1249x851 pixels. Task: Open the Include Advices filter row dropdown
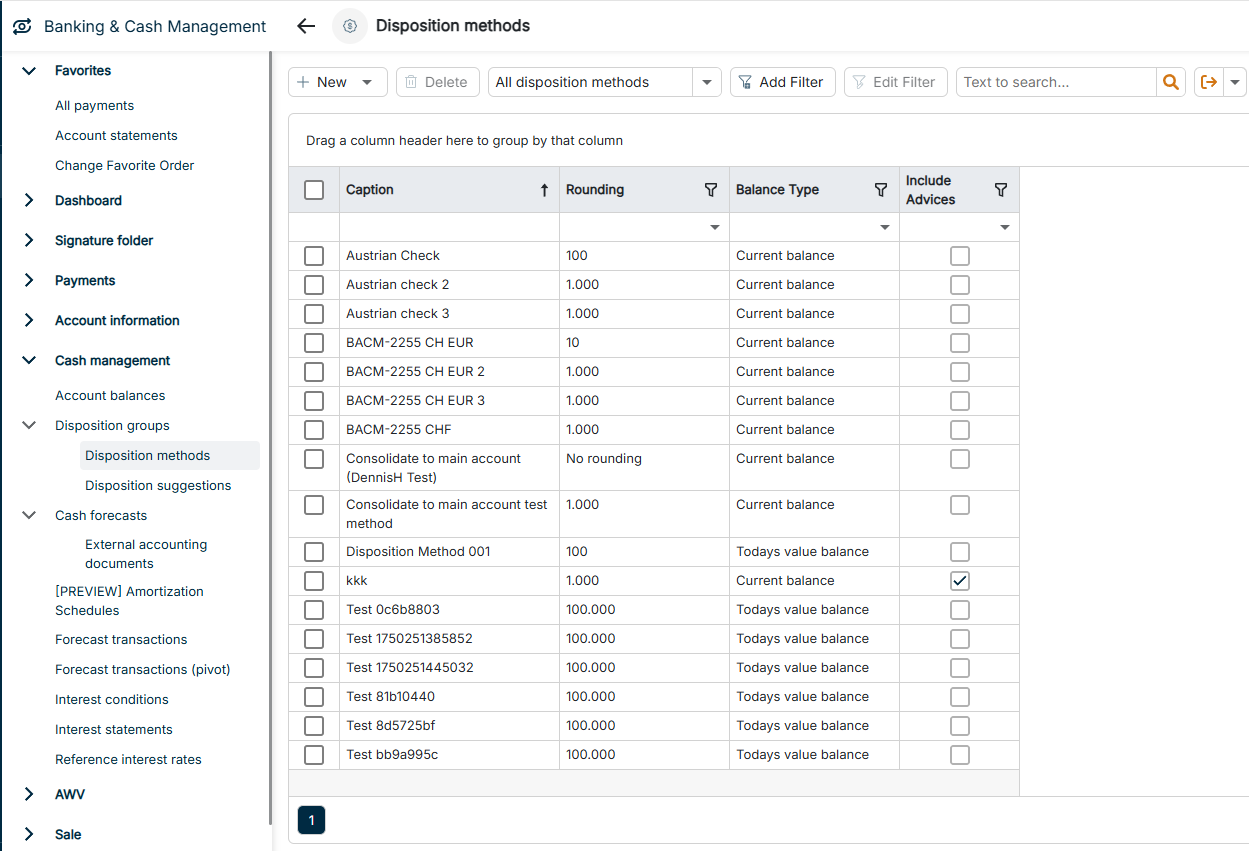point(1004,228)
